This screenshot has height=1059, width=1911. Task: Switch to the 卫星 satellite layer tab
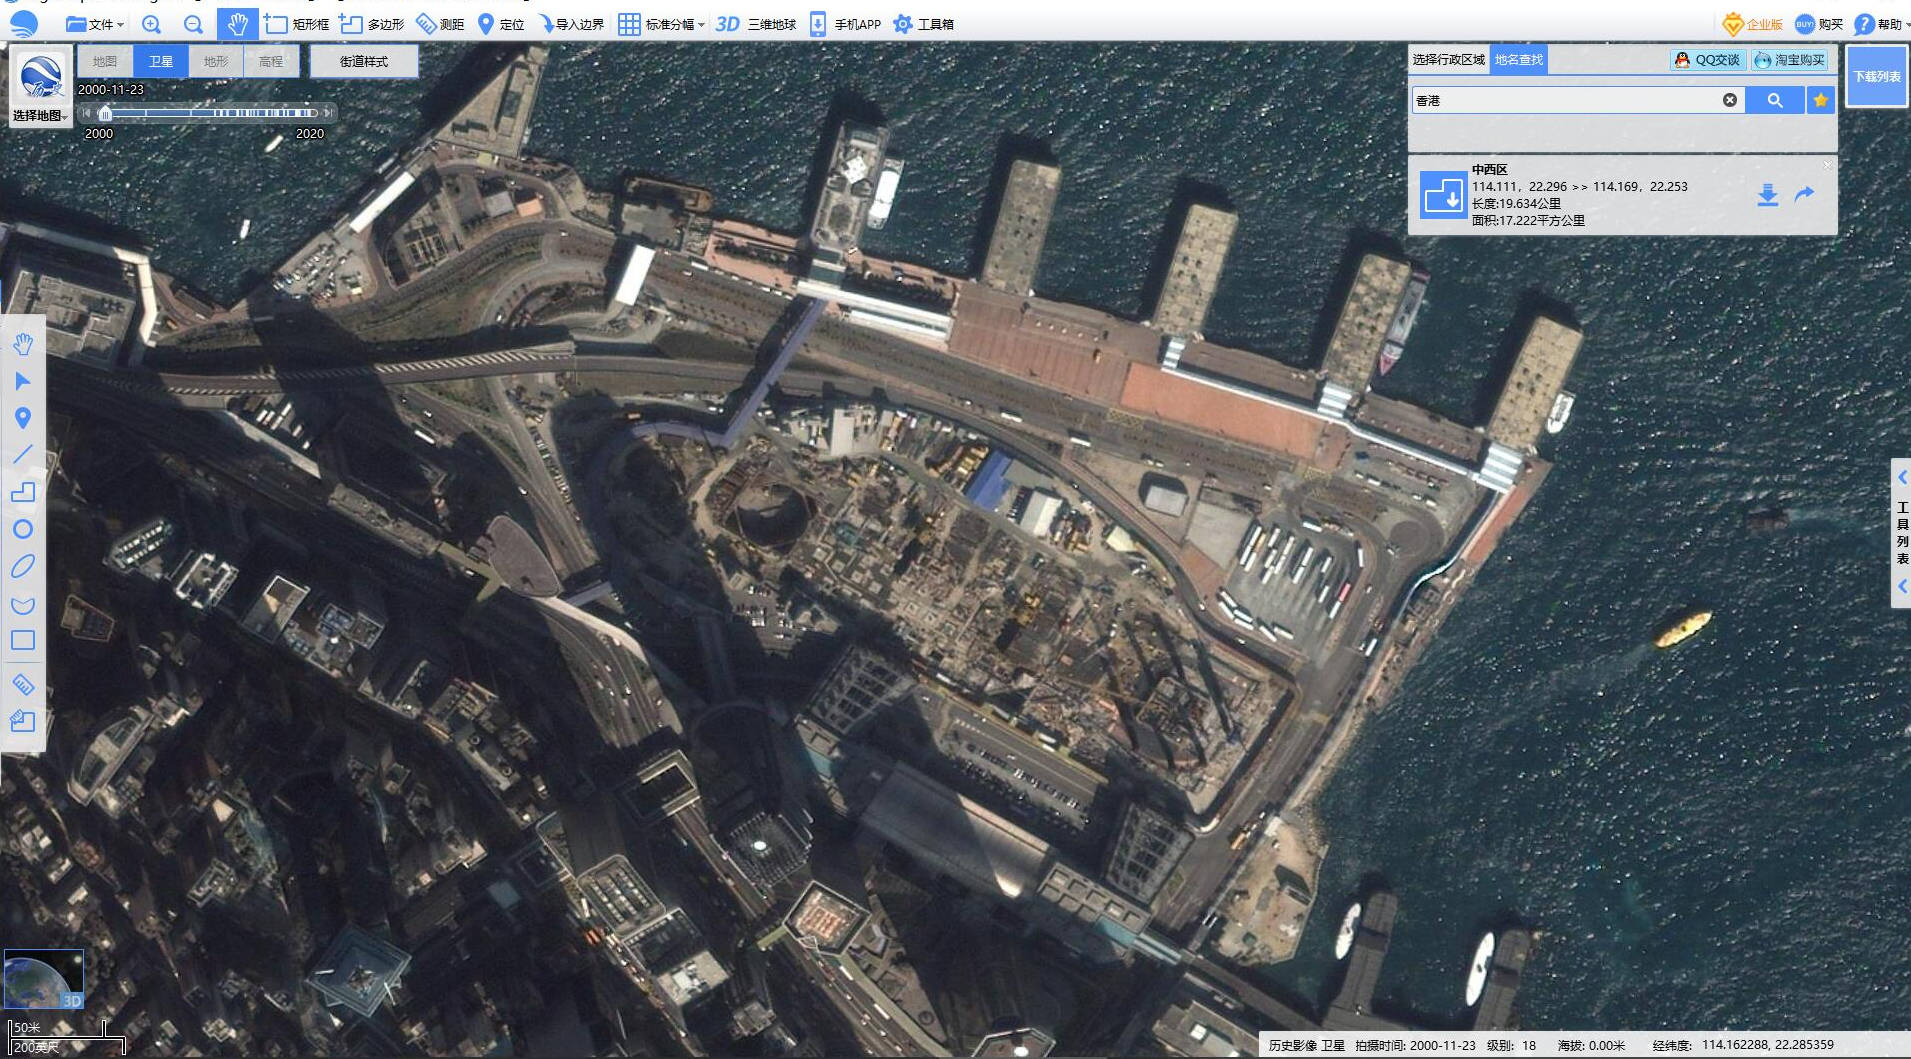click(x=161, y=61)
